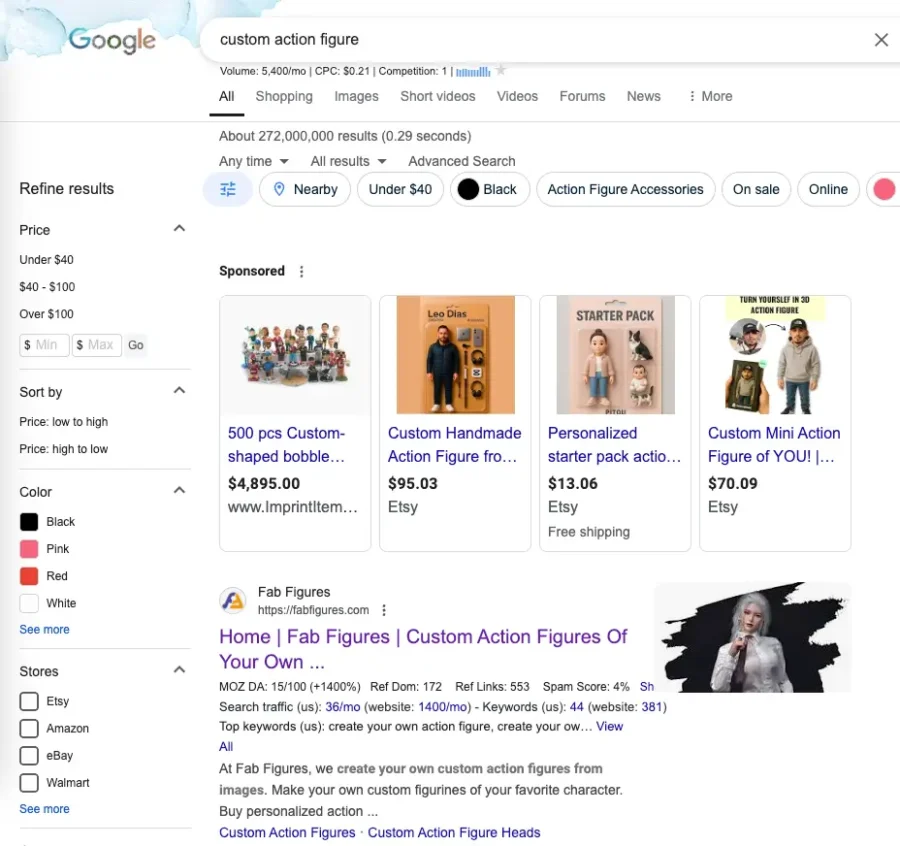Select the Pink color swatch filter

(x=29, y=549)
